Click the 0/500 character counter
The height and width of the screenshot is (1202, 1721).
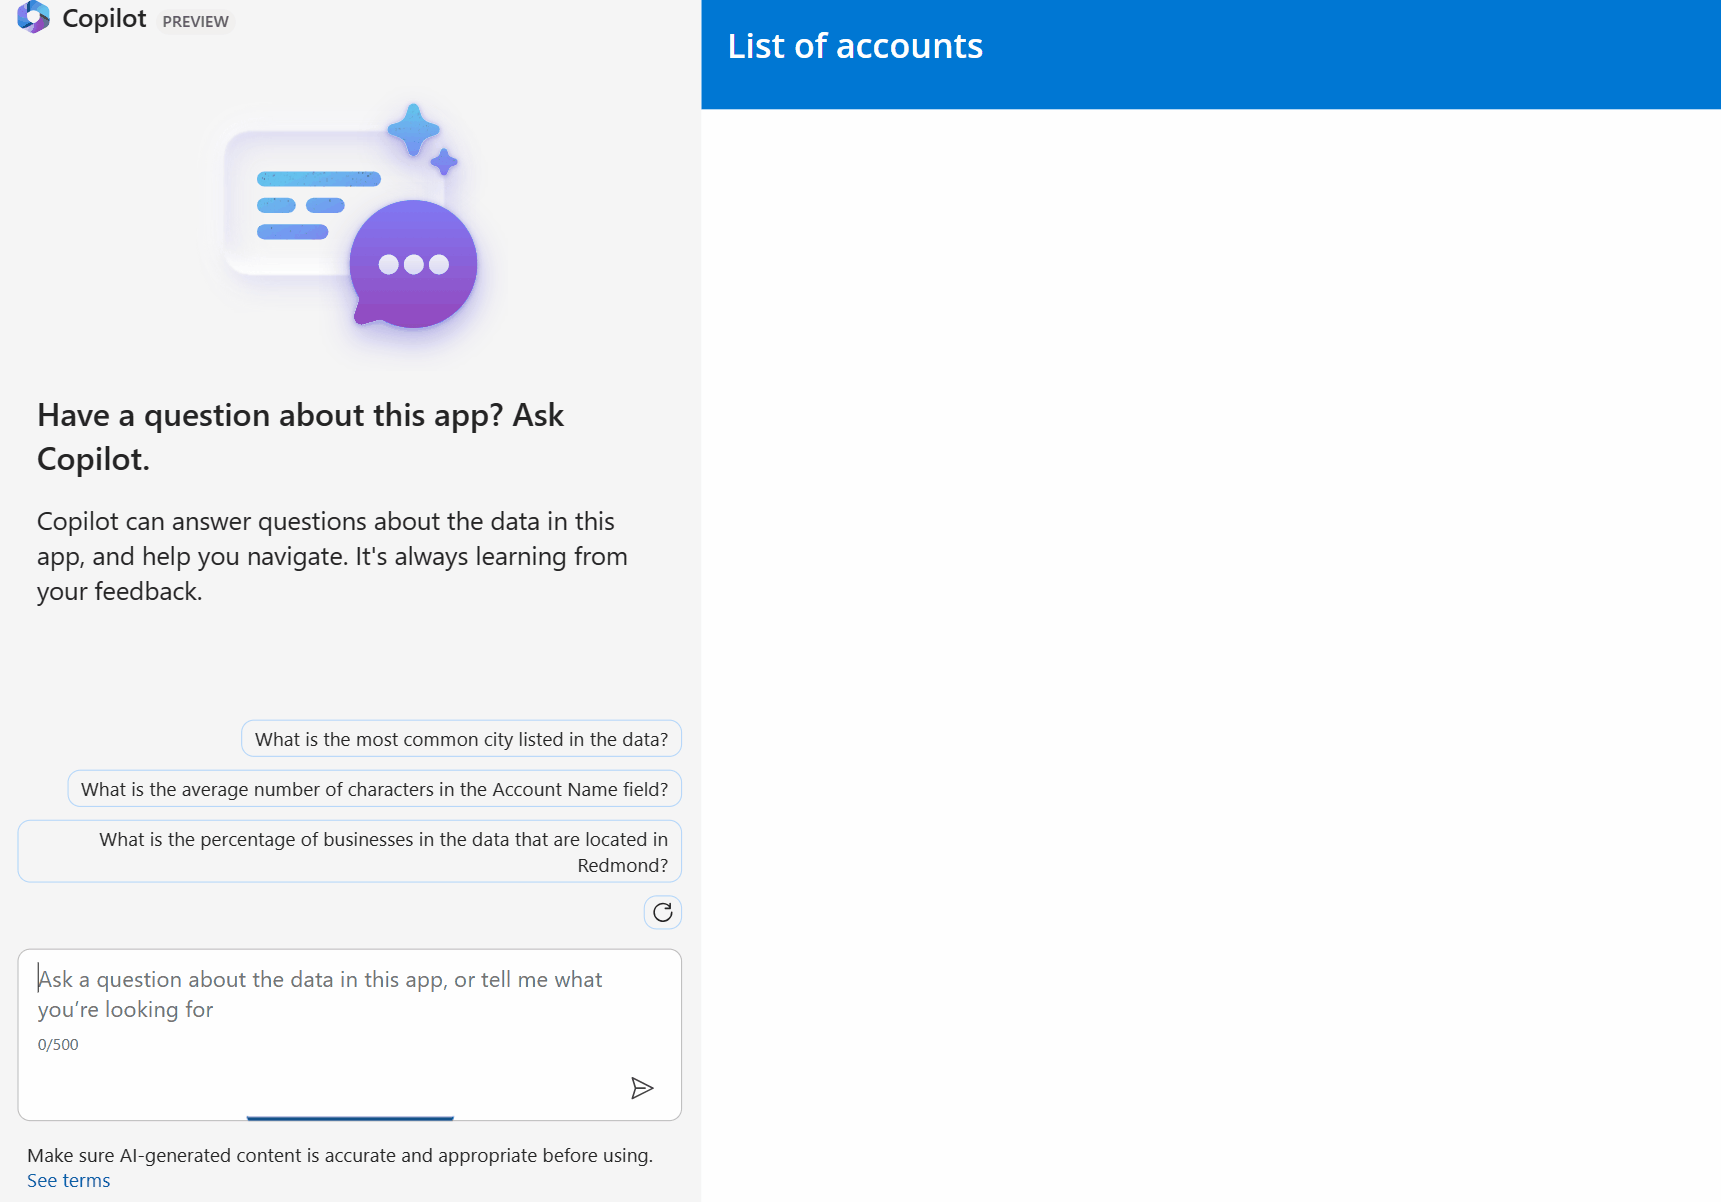[58, 1045]
